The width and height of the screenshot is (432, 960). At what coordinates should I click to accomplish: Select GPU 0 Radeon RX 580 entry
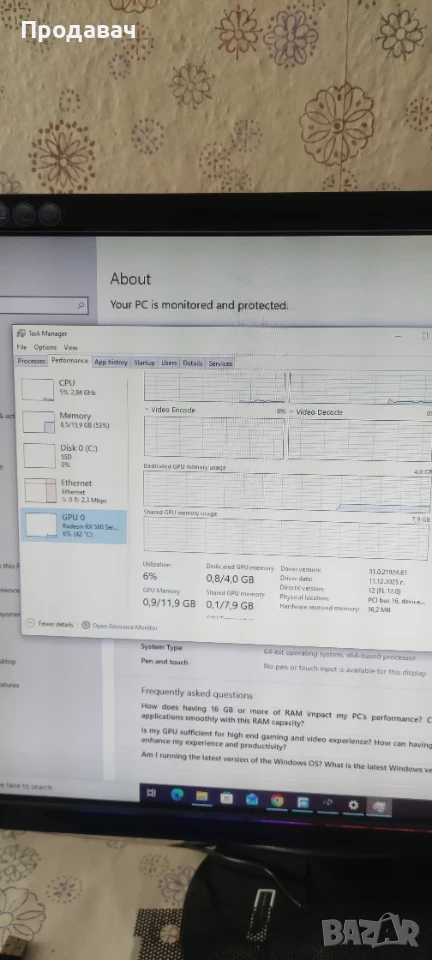73,526
